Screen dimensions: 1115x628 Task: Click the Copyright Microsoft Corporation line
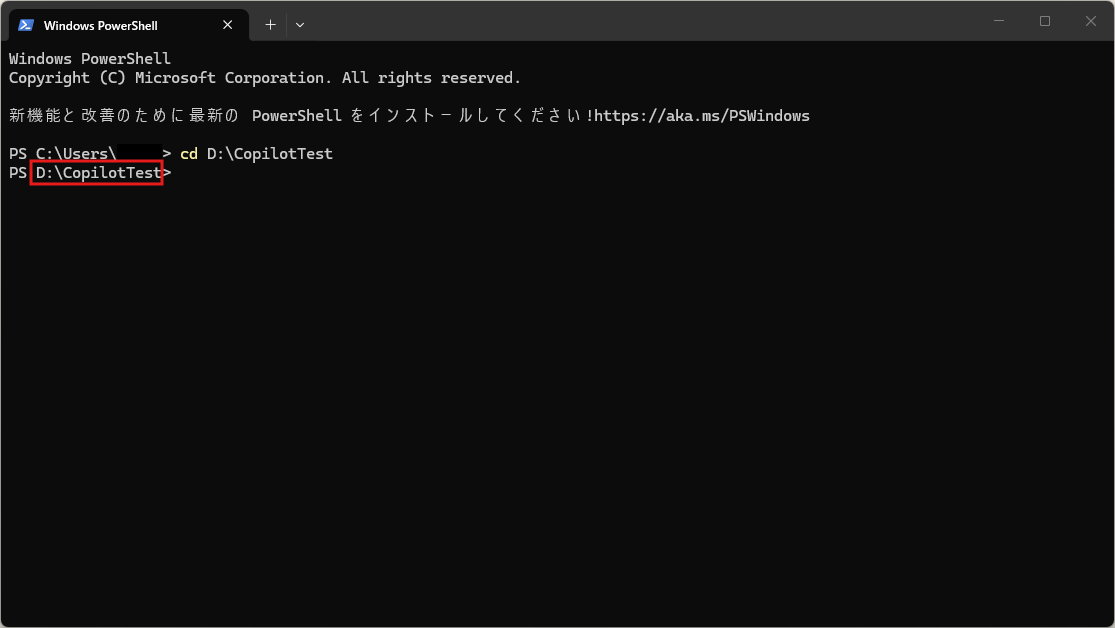tap(265, 78)
